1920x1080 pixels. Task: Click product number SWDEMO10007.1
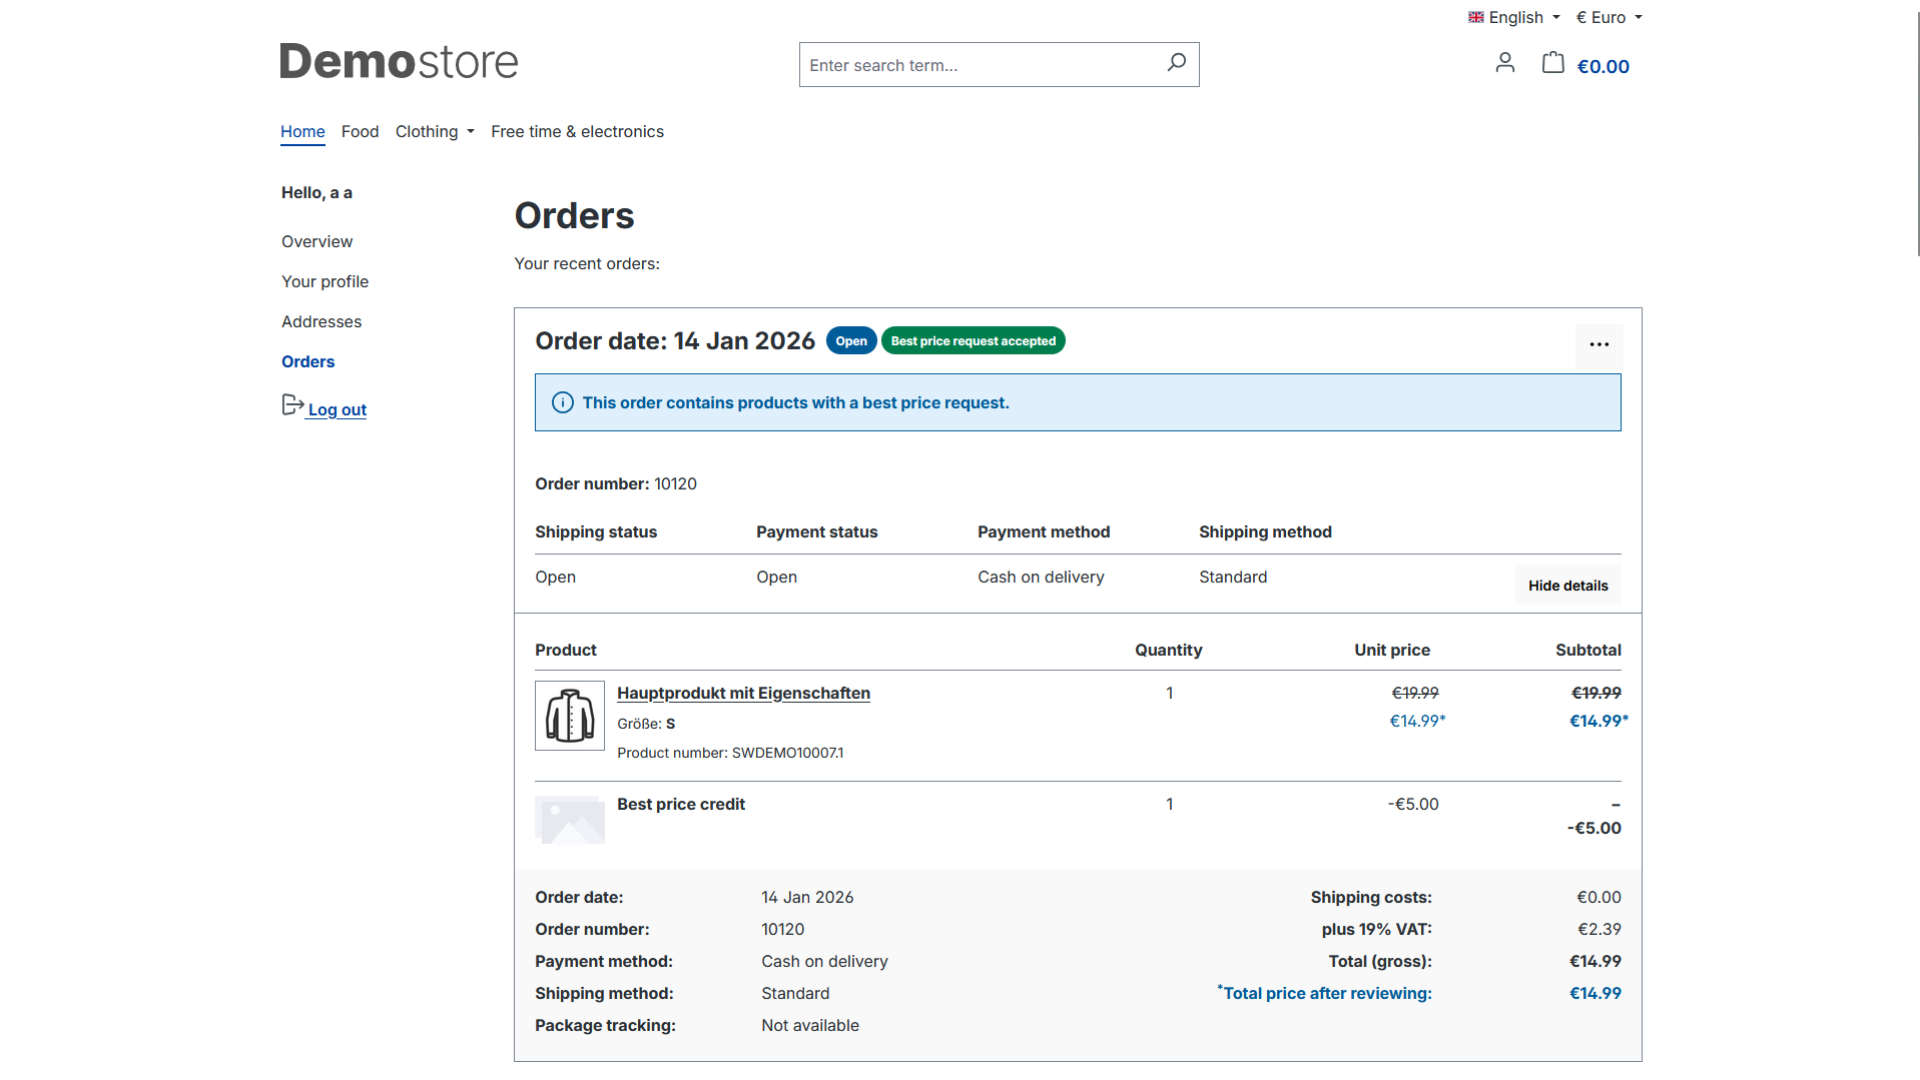[730, 753]
